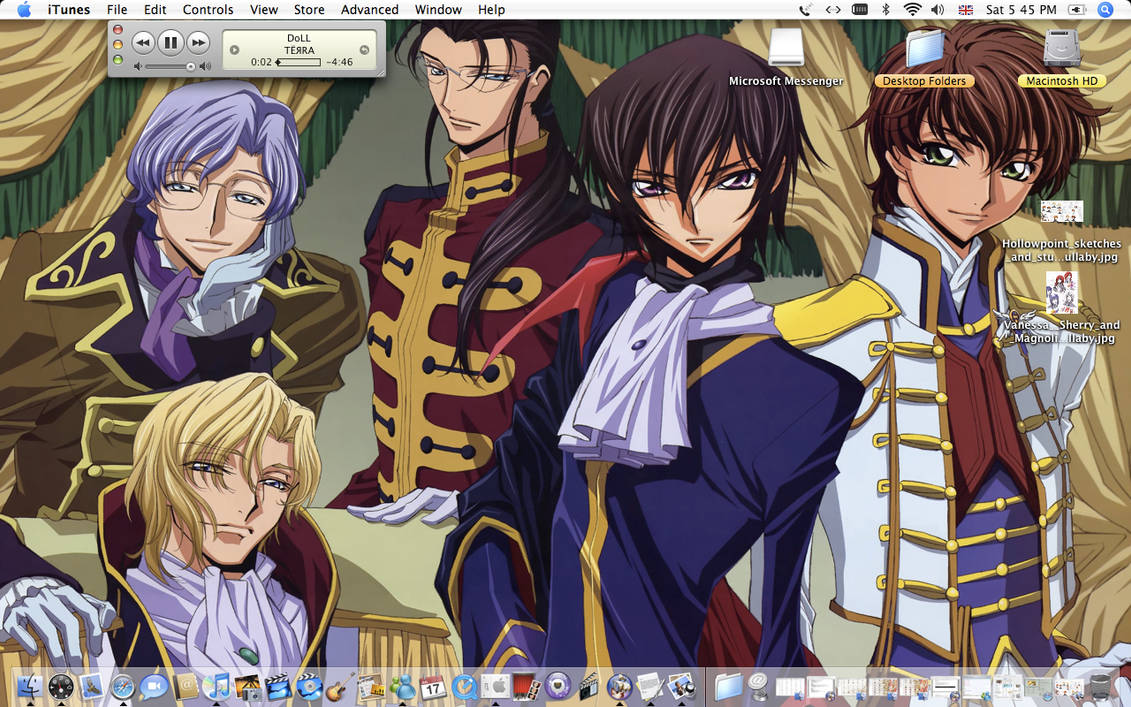Pause the song in iTunes mini player
This screenshot has width=1131, height=707.
pyautogui.click(x=170, y=43)
